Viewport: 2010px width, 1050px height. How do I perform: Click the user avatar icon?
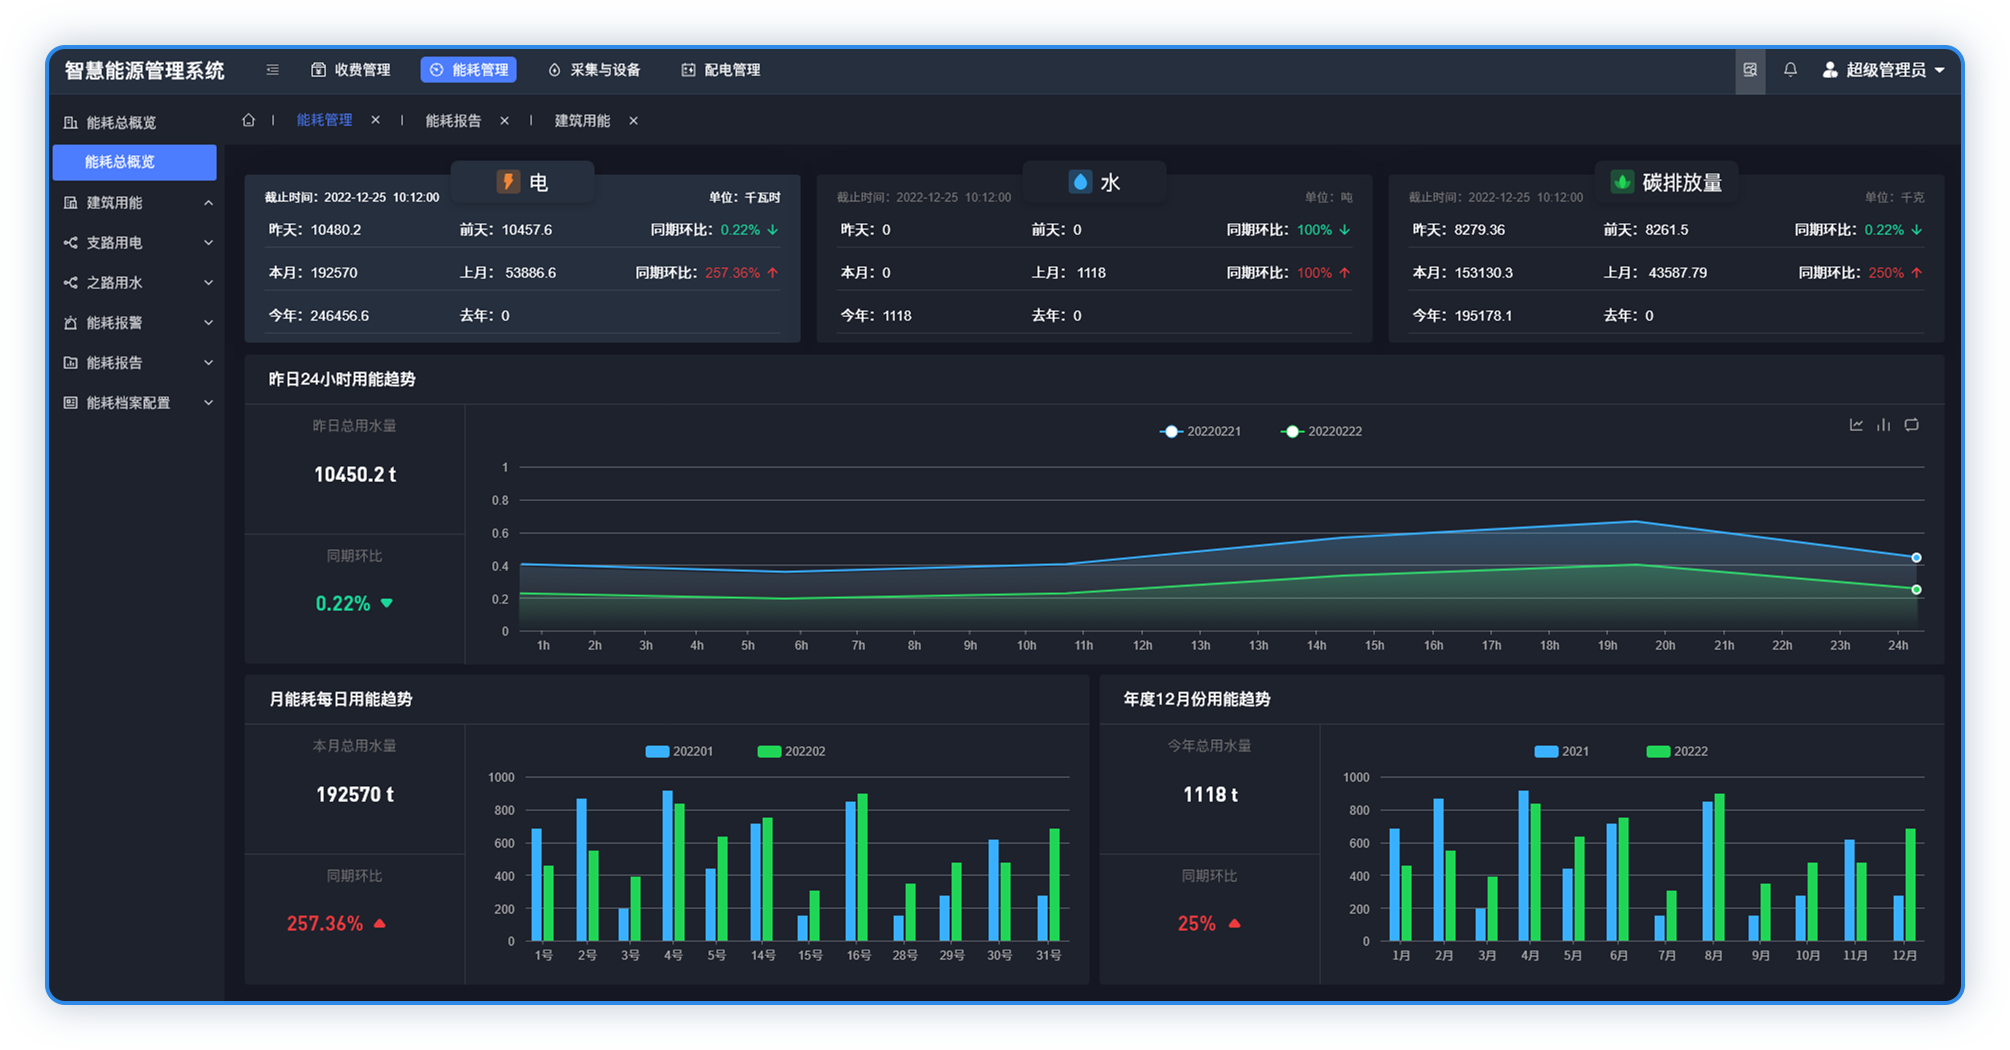[1830, 70]
